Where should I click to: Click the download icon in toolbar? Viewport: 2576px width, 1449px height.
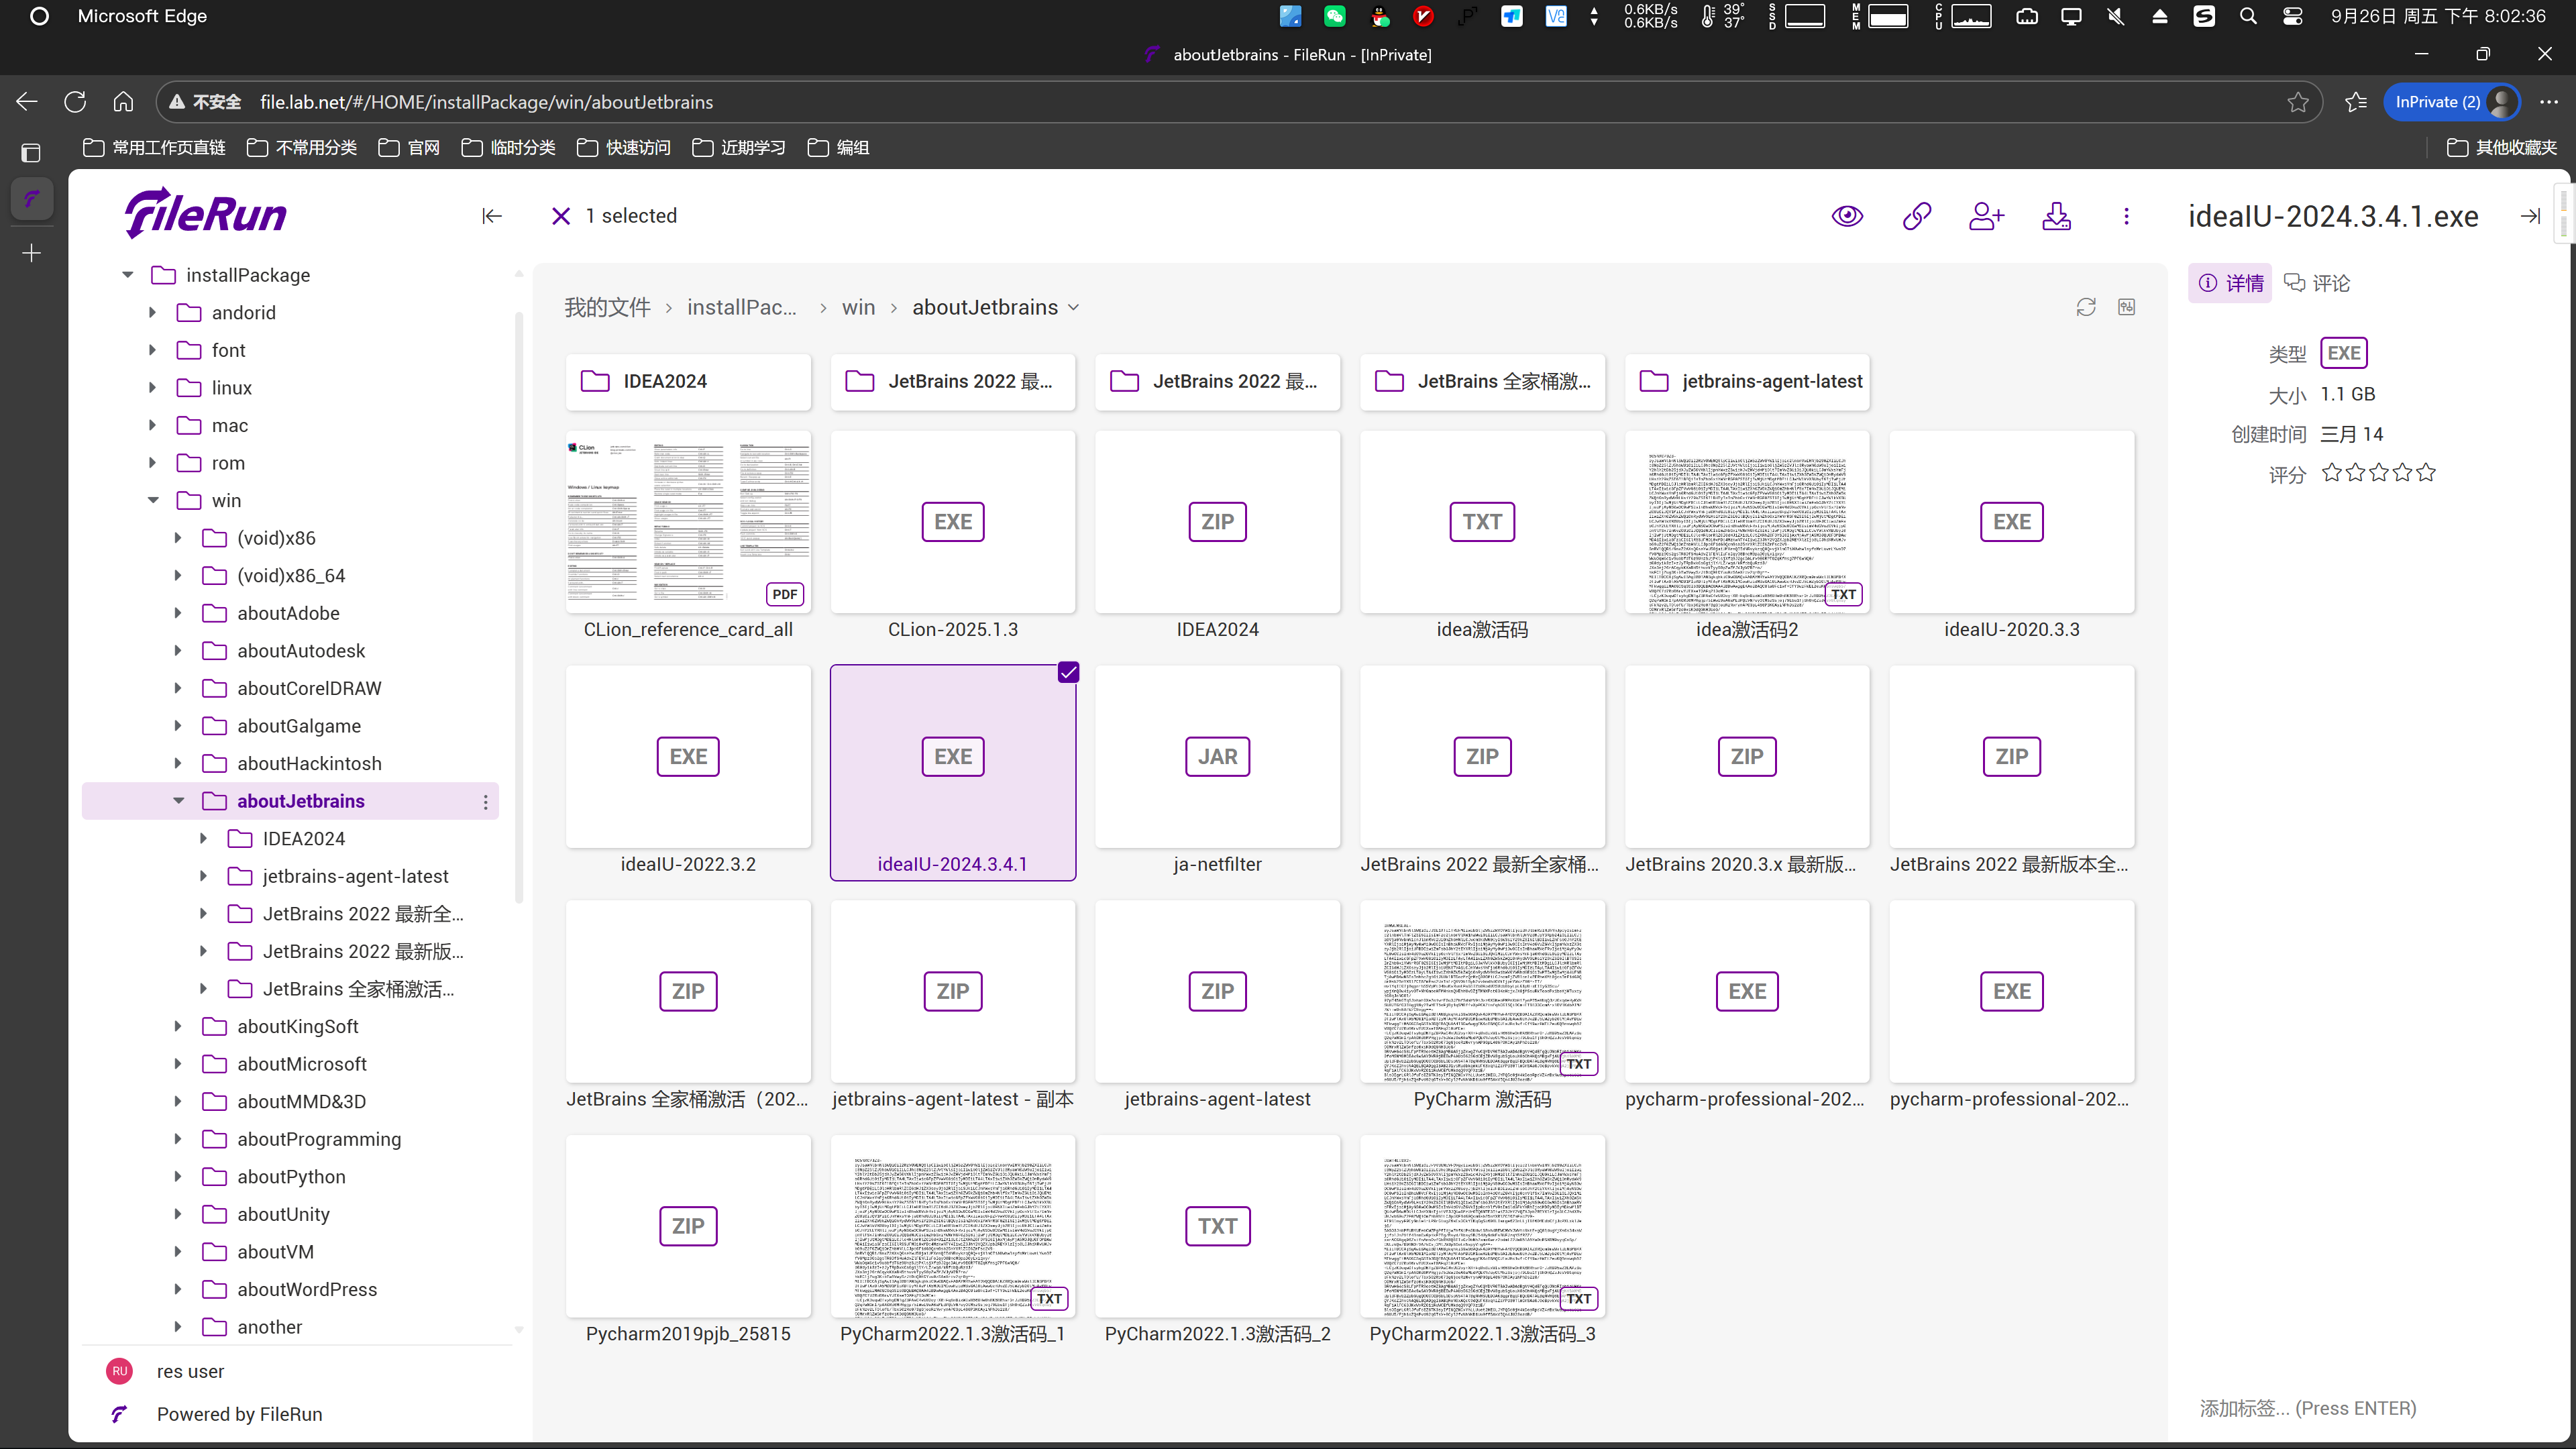coord(2056,216)
